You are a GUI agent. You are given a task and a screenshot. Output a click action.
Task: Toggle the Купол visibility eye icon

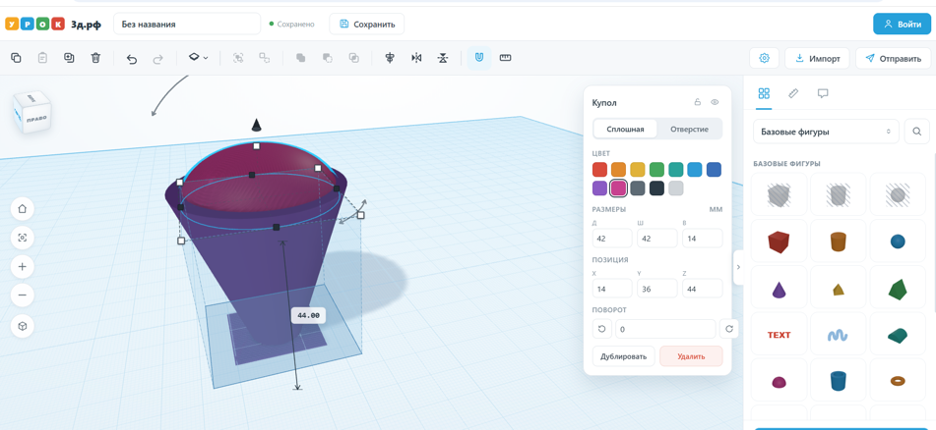click(x=715, y=102)
